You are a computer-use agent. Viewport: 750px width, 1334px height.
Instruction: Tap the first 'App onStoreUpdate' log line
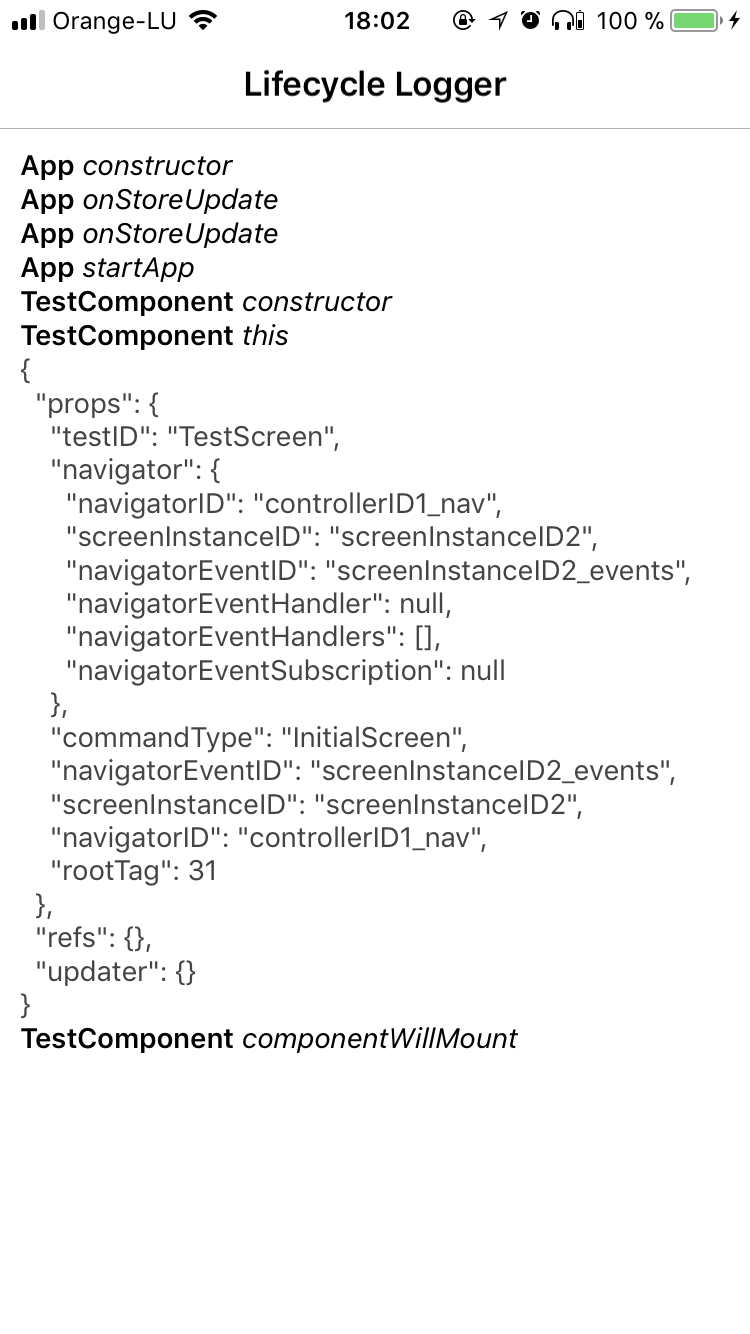(149, 200)
